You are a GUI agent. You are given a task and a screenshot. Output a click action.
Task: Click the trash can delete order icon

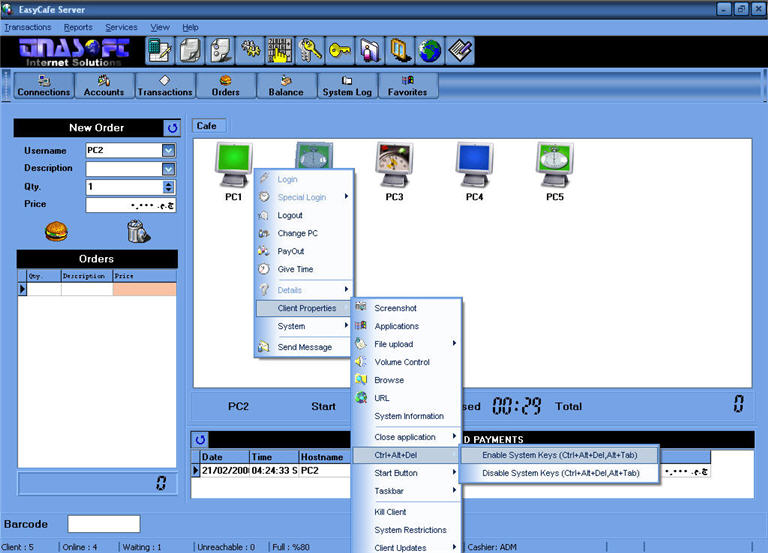coord(138,231)
